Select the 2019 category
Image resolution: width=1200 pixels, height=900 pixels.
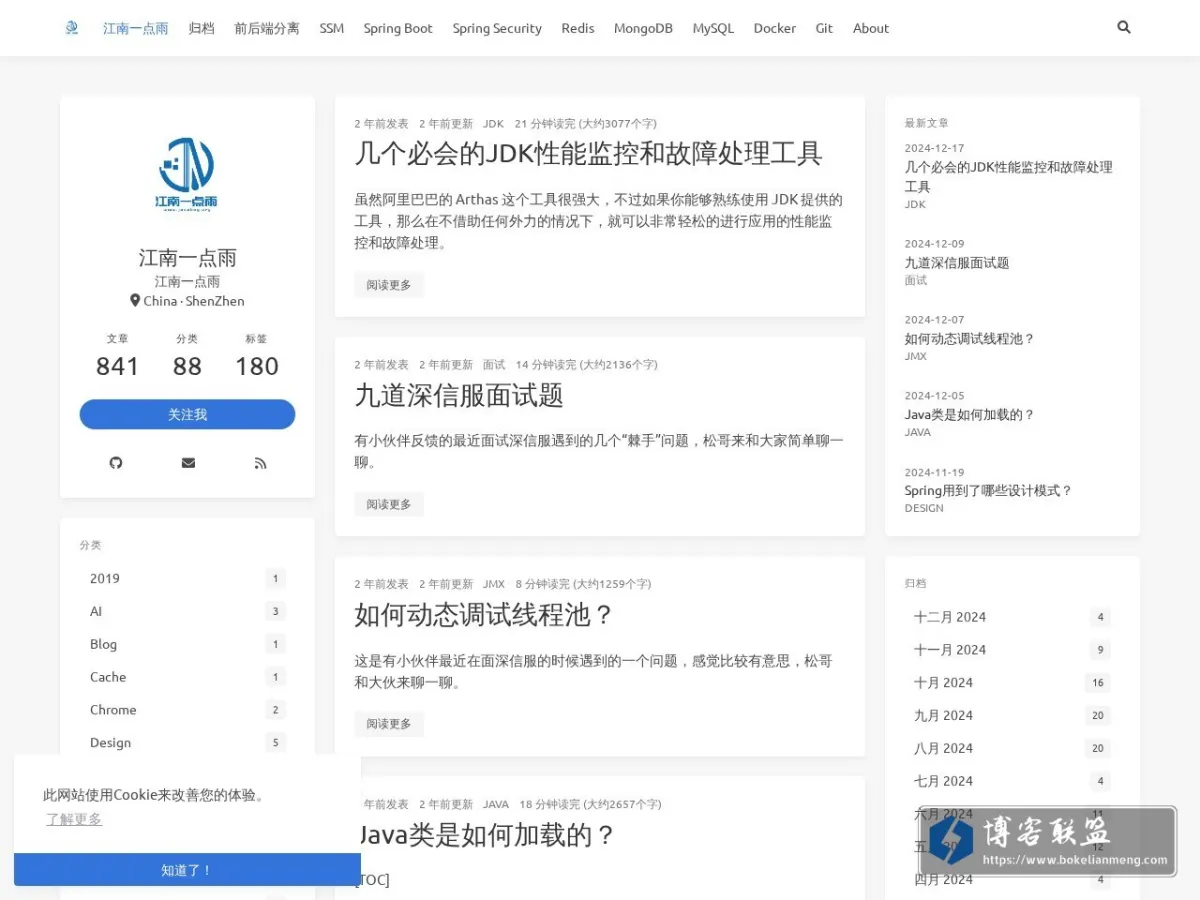coord(187,578)
